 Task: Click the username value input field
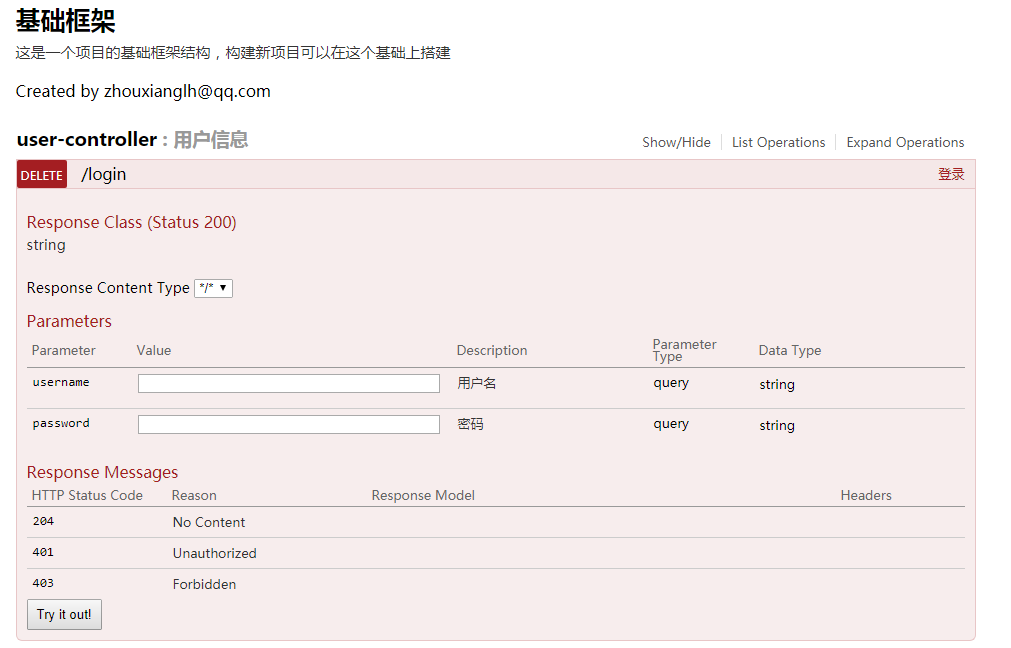pos(288,383)
